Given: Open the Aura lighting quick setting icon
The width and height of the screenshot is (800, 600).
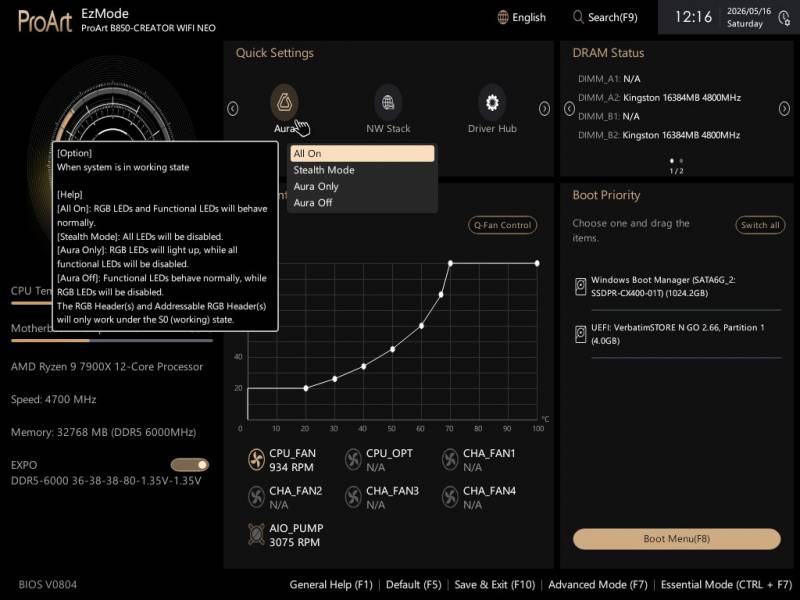Looking at the screenshot, I should (x=284, y=102).
